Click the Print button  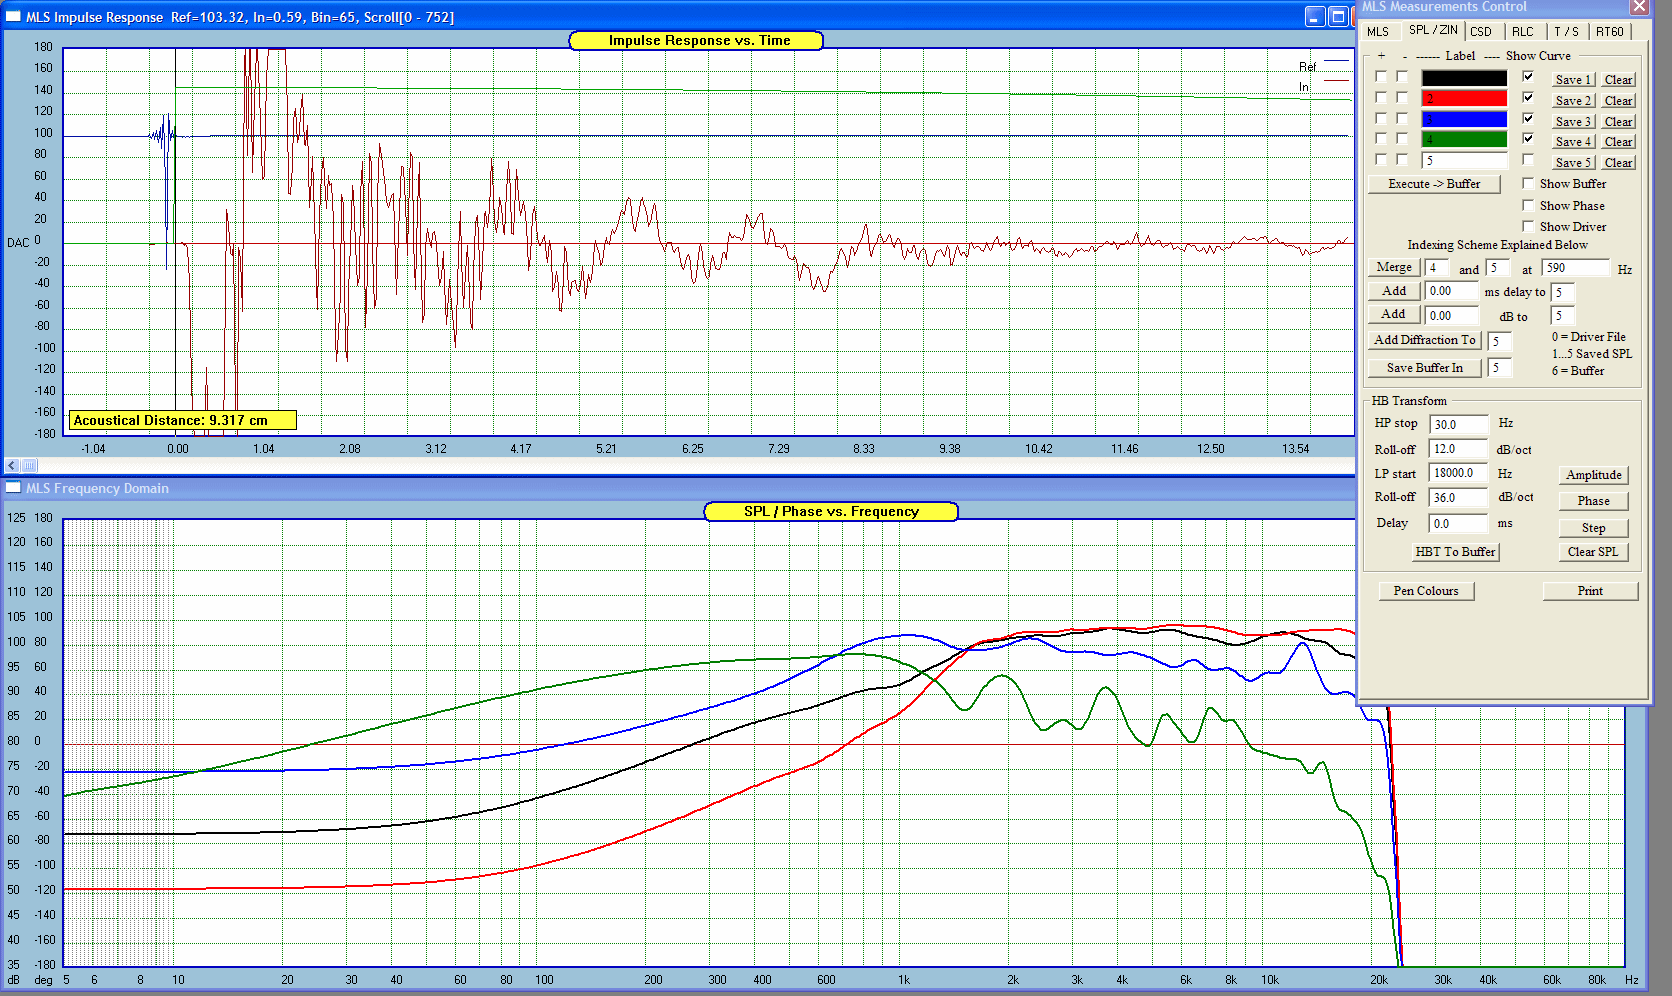(1590, 591)
